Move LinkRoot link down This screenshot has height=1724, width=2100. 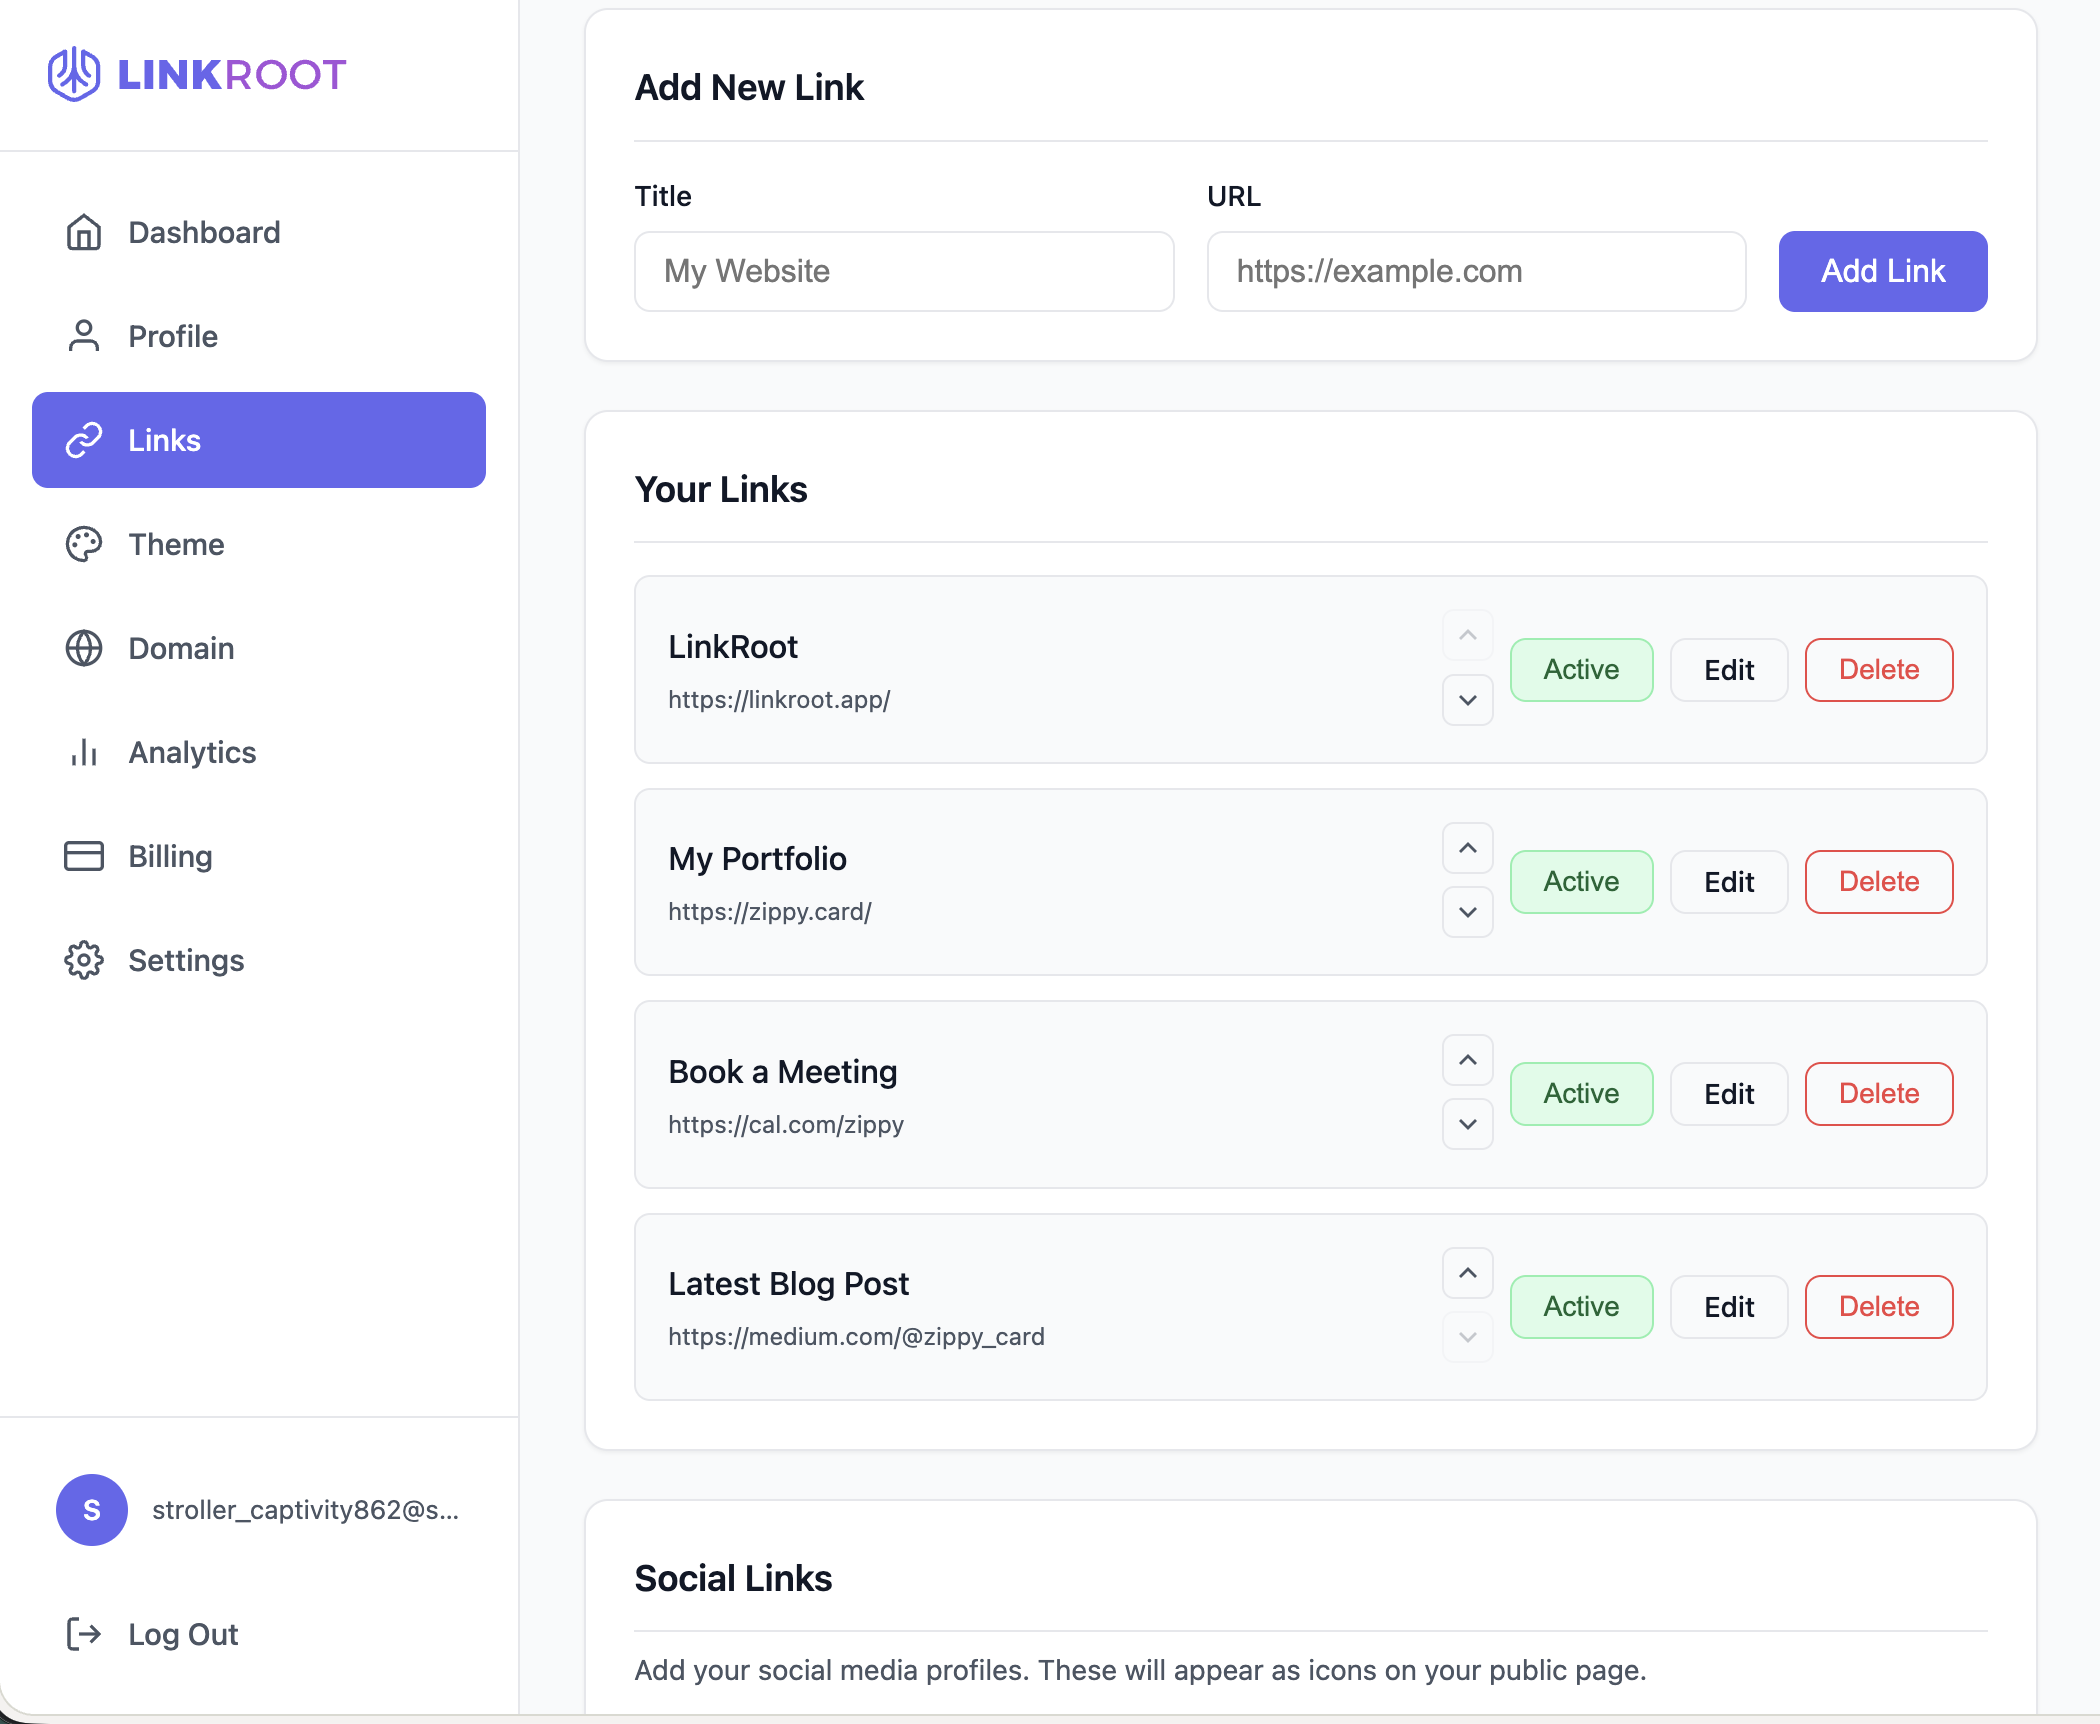click(1468, 700)
